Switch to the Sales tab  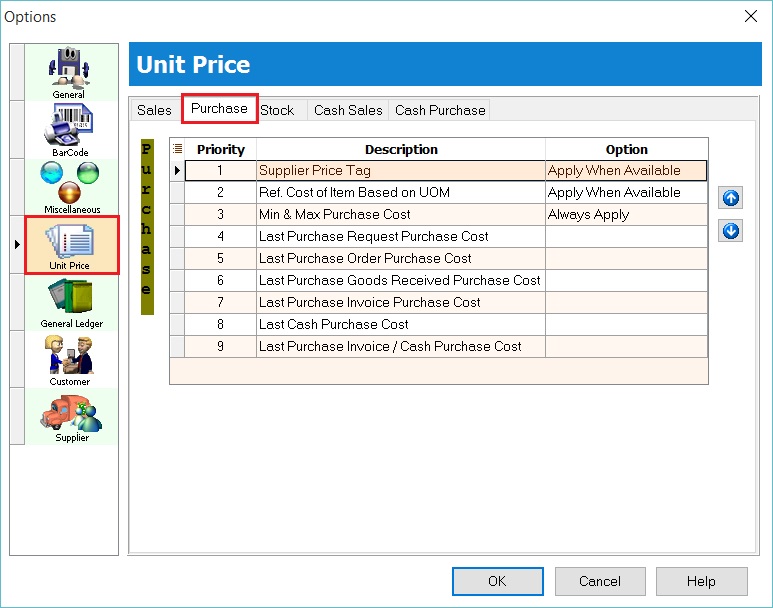[154, 110]
